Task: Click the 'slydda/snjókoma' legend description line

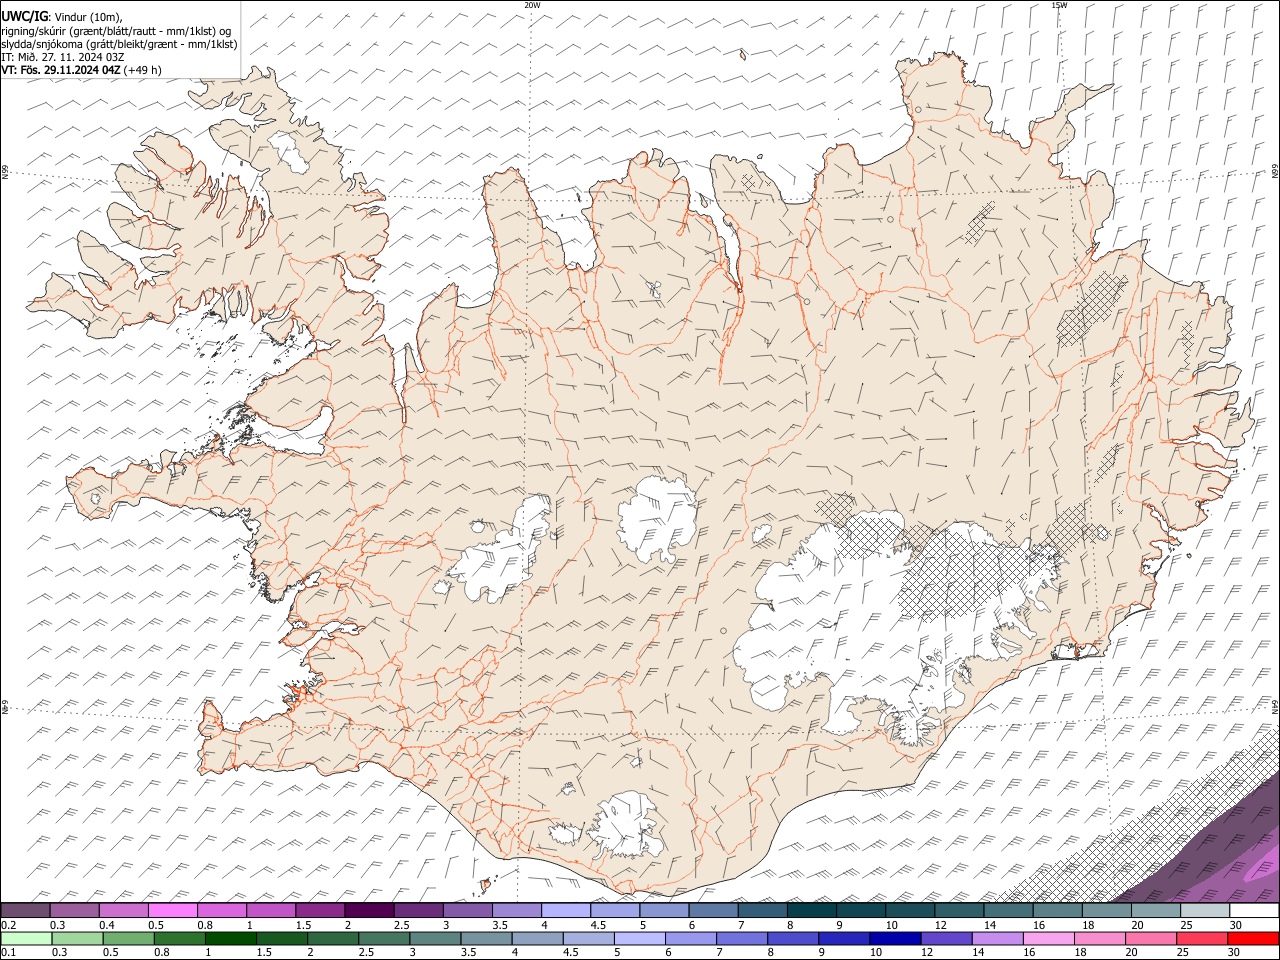Action: (x=120, y=44)
